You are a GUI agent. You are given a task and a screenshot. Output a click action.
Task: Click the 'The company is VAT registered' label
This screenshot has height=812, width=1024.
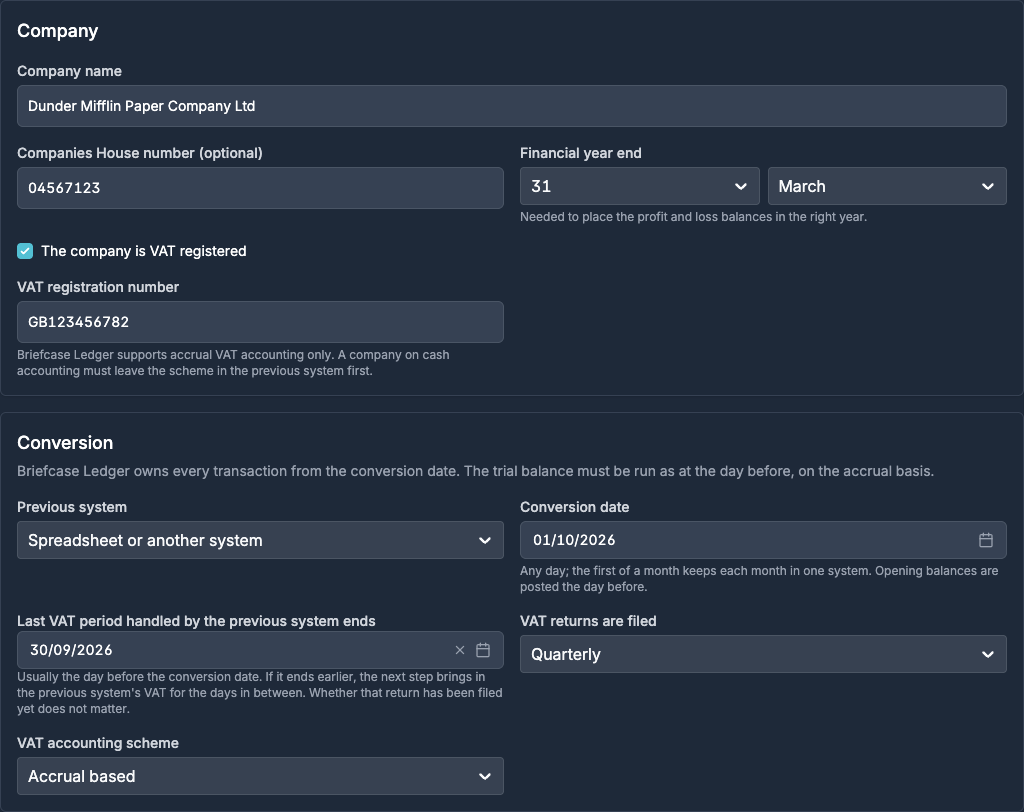[x=144, y=251]
